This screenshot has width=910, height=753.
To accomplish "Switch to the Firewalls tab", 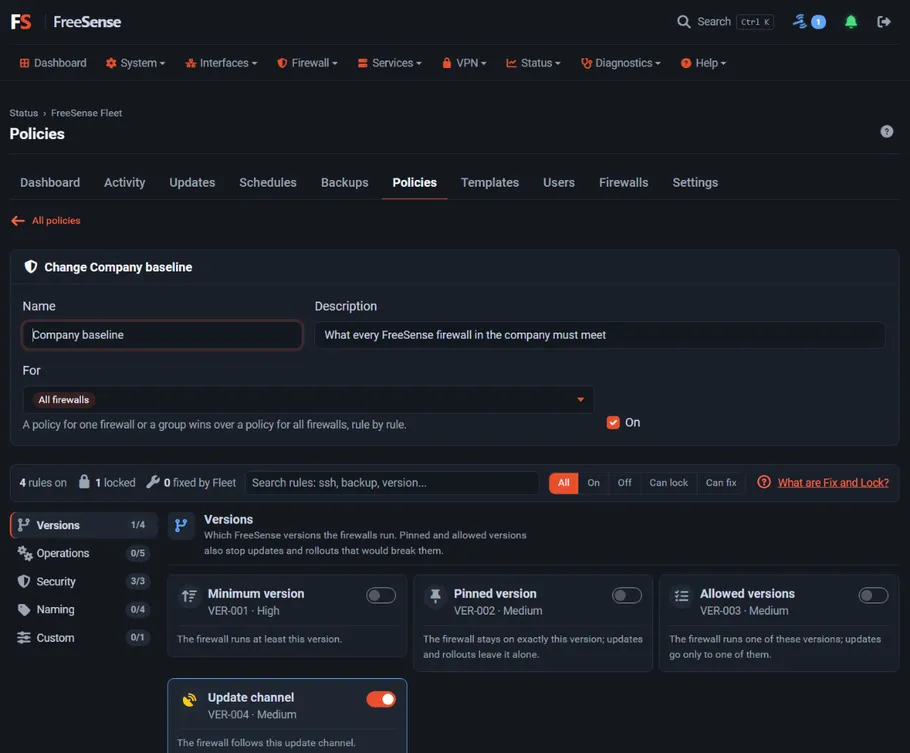I will pos(623,182).
